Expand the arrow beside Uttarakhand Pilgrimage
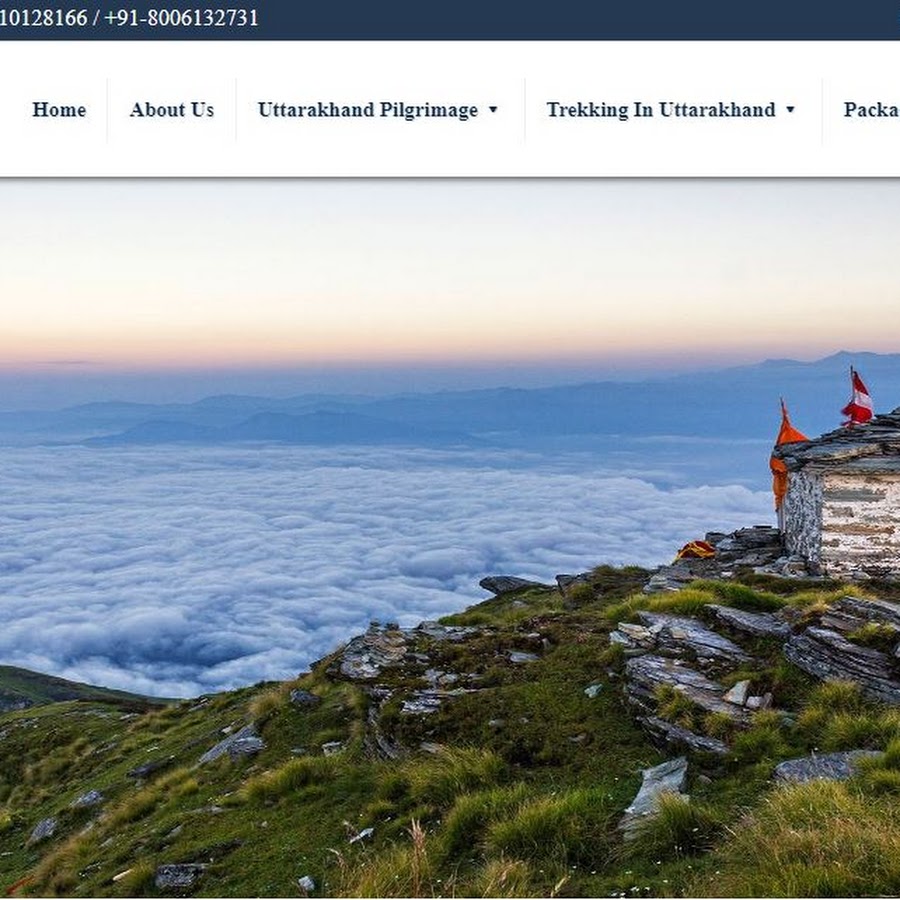The width and height of the screenshot is (900, 900). click(x=493, y=110)
